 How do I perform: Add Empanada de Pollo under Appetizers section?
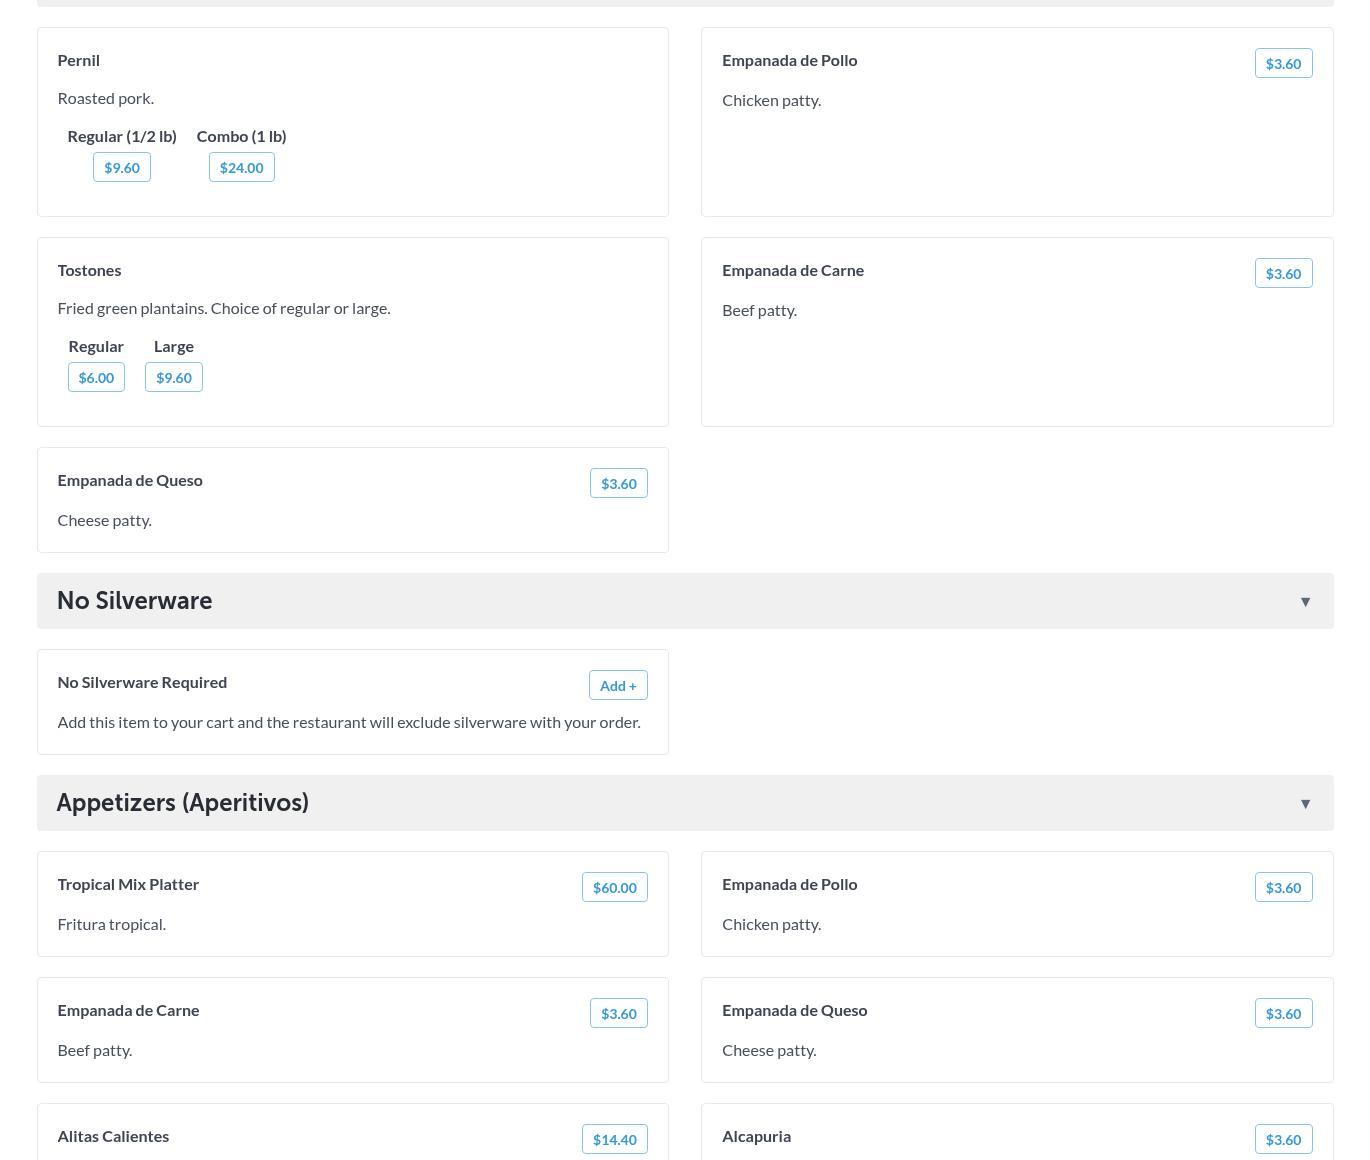pos(1283,887)
